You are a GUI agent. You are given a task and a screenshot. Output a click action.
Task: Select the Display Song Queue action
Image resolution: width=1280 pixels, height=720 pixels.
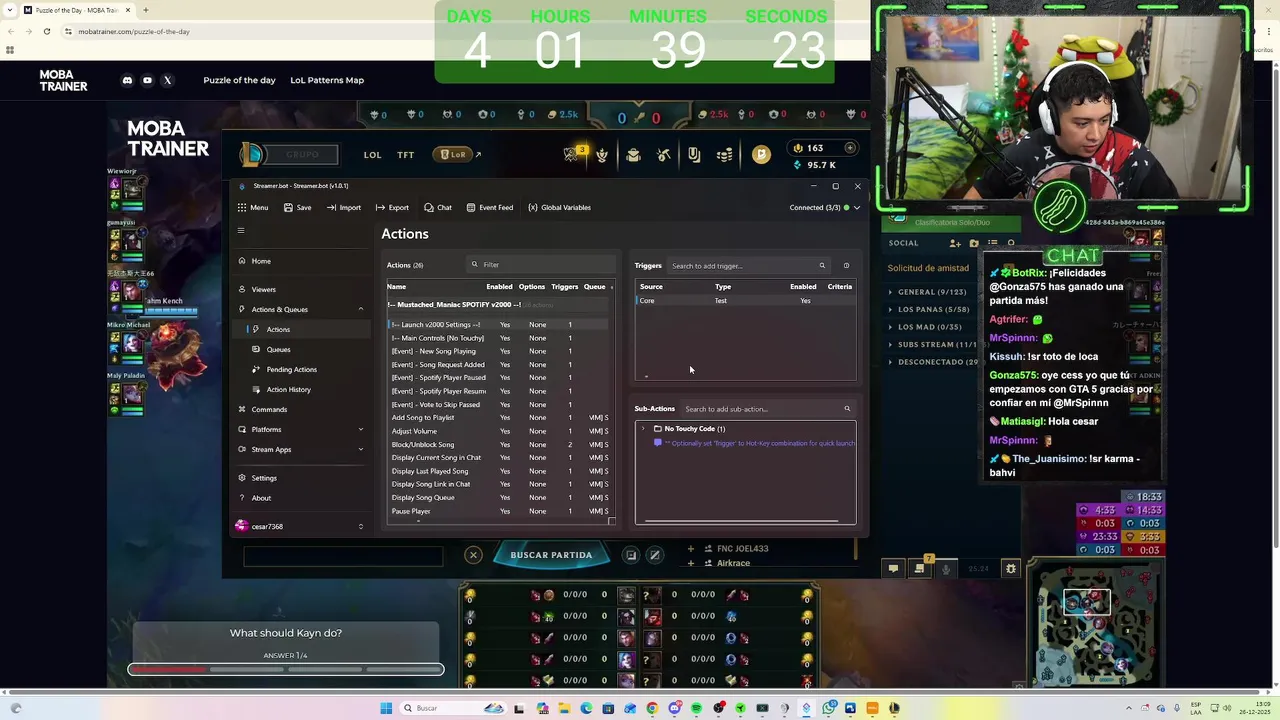500,498
